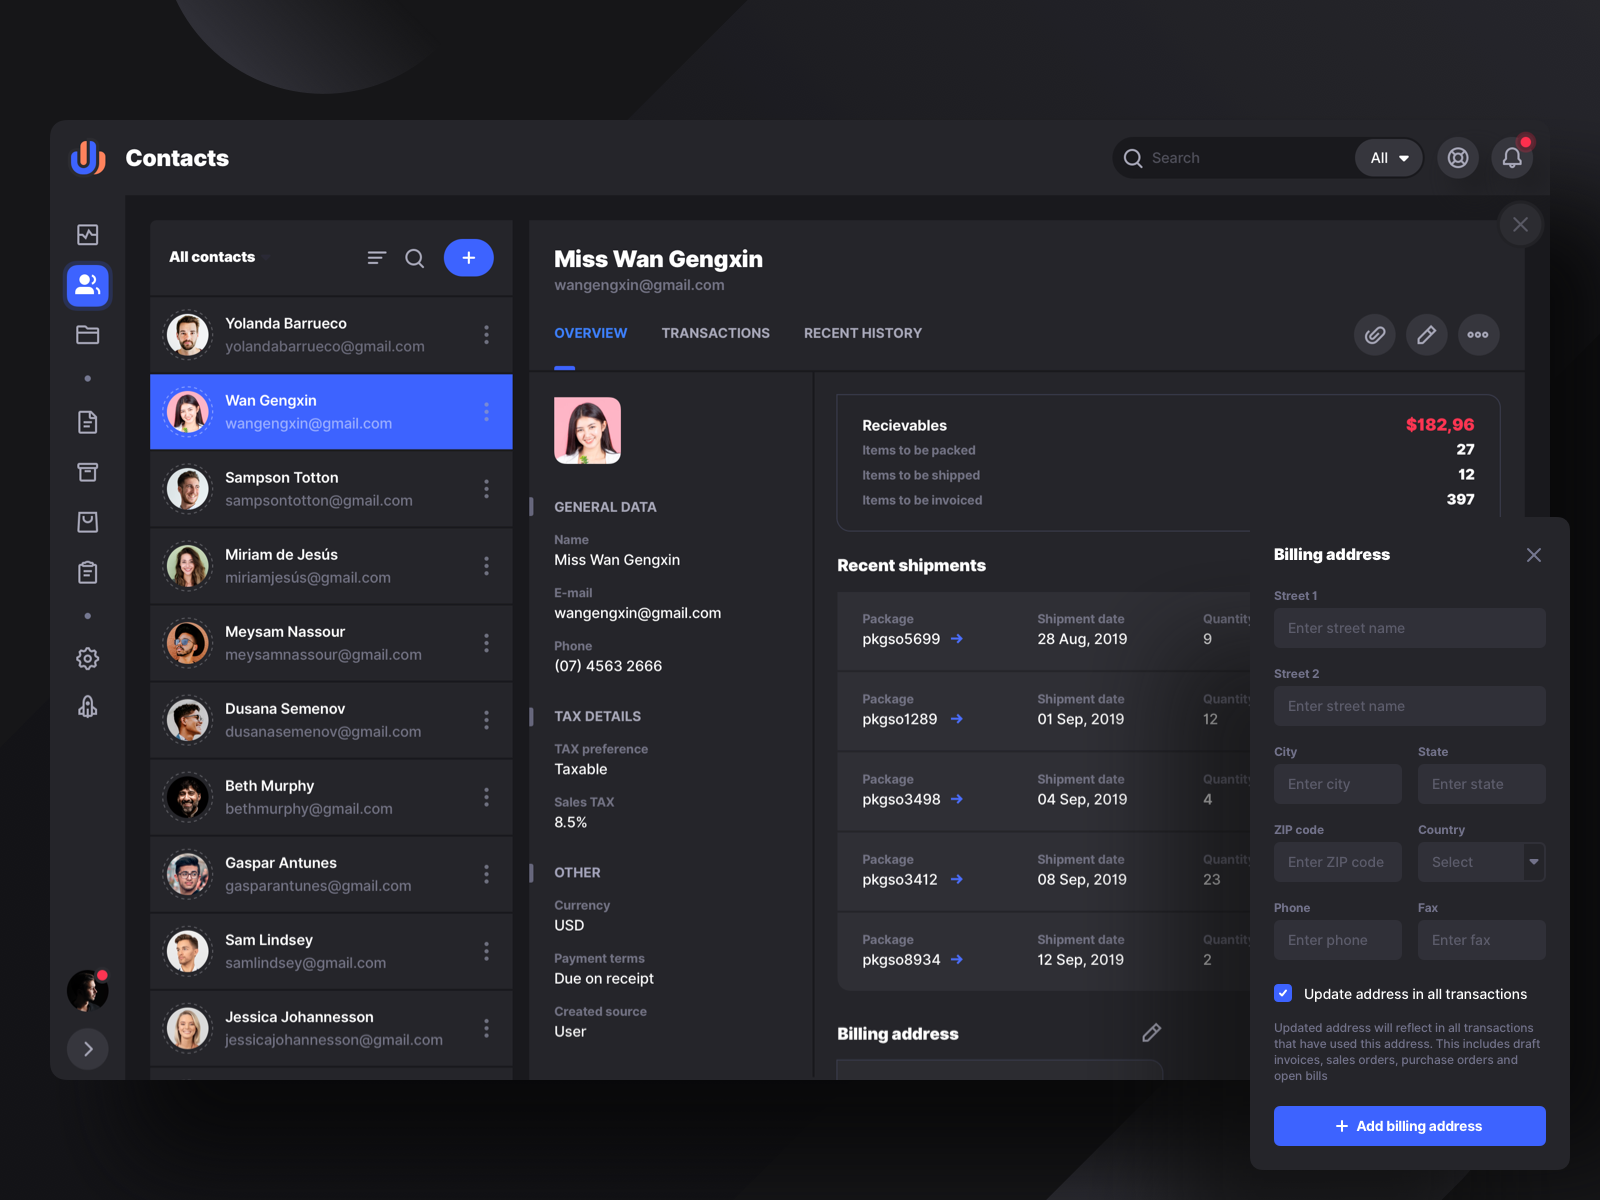Expand the sidebar using the chevron arrow
This screenshot has height=1200, width=1600.
click(88, 1049)
